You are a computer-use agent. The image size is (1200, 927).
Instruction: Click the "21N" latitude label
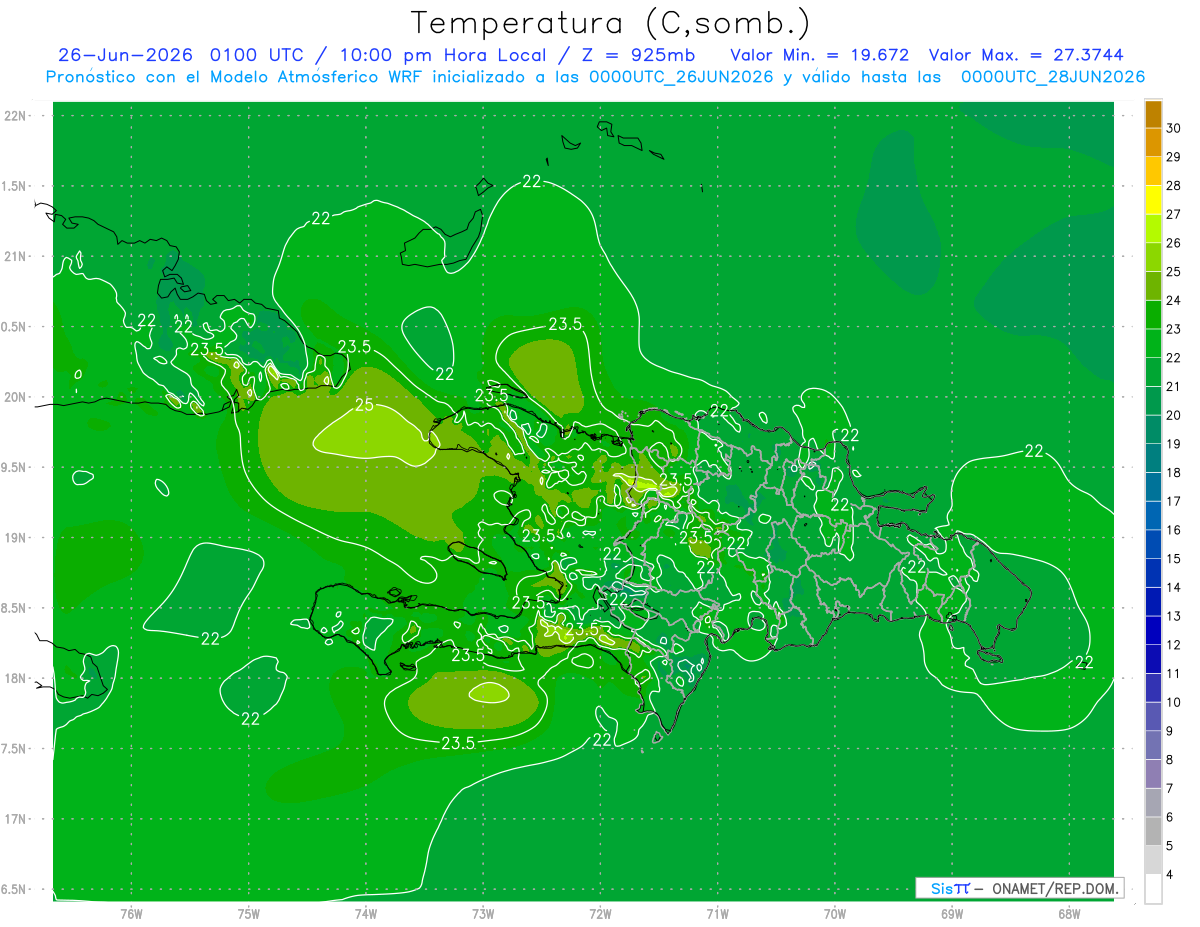[x=16, y=256]
